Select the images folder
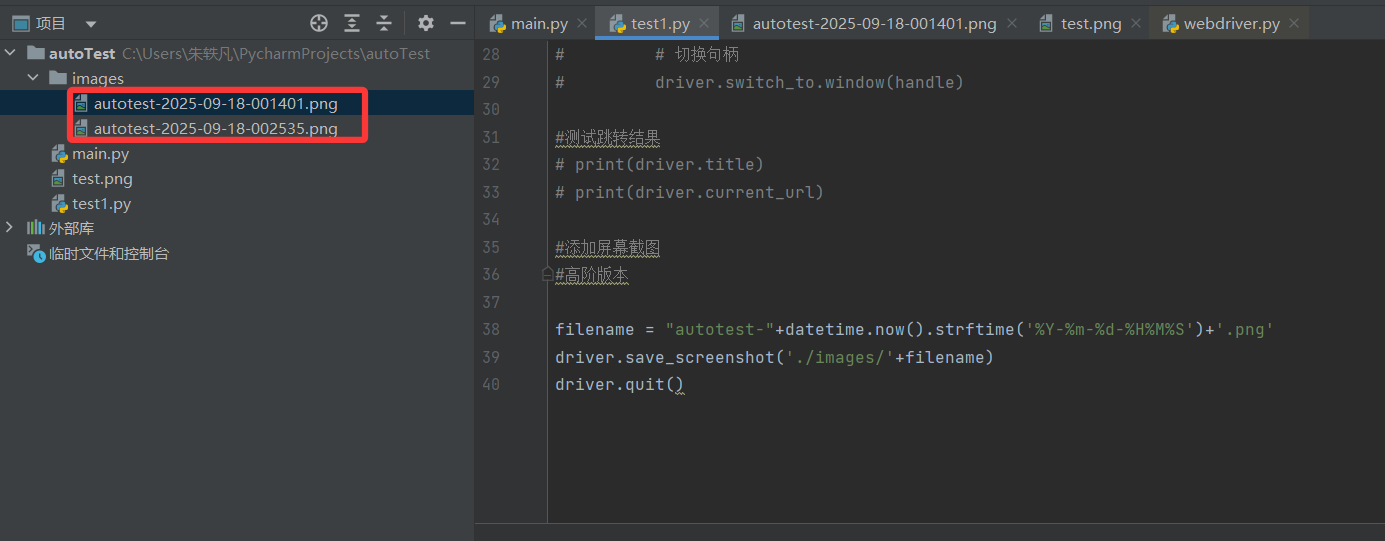 click(x=98, y=78)
